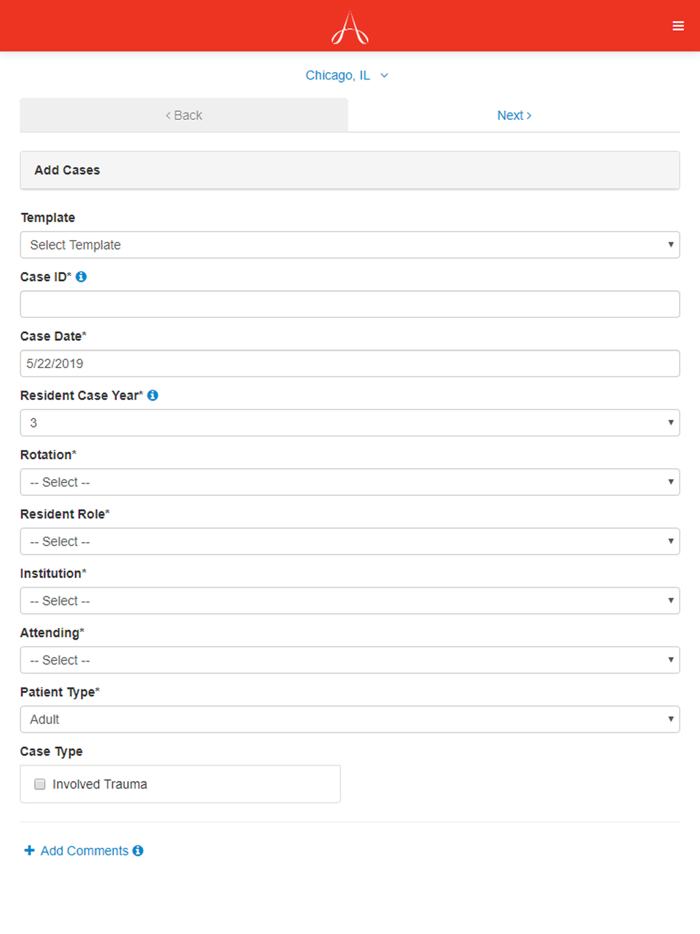Open the hamburger menu in the header
Image resolution: width=700 pixels, height=934 pixels.
[678, 25]
